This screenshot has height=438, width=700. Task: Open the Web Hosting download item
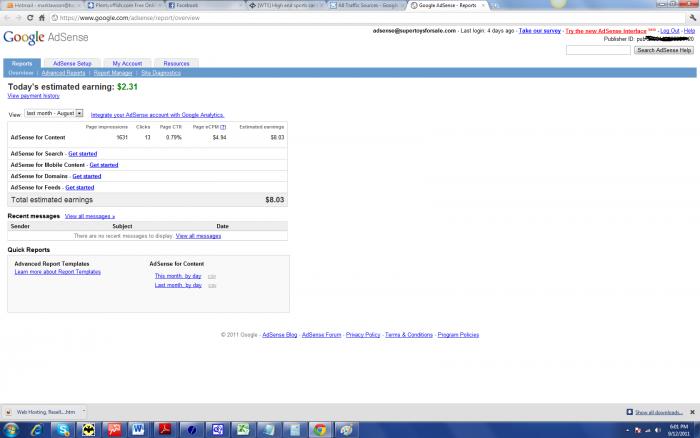click(41, 412)
